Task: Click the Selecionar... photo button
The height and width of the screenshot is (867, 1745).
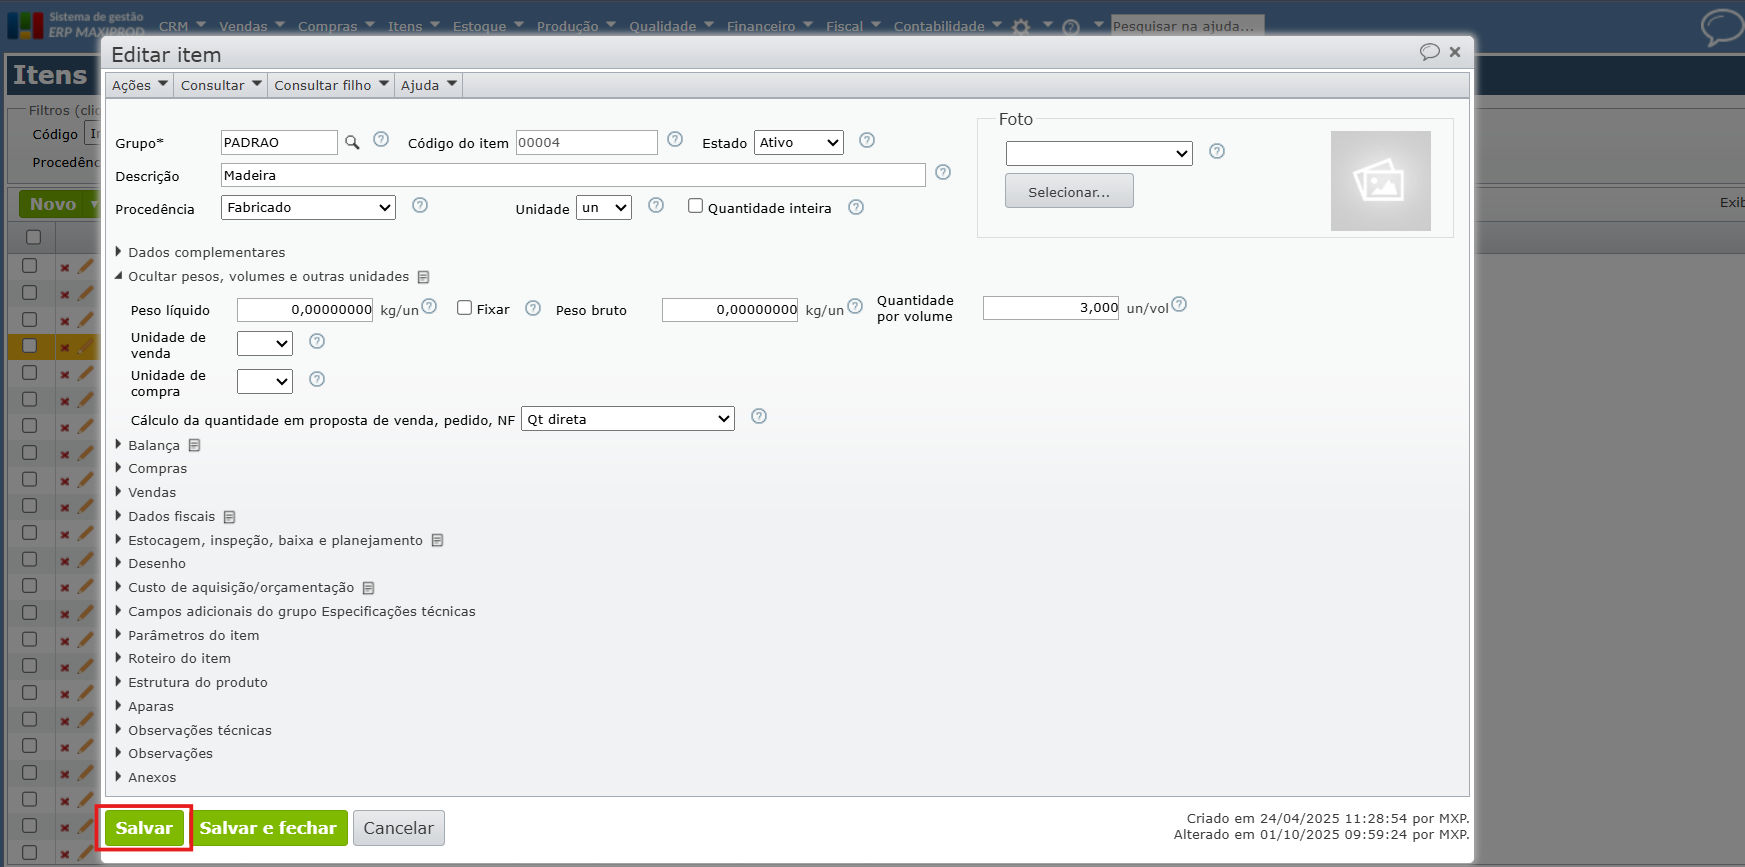Action: point(1069,191)
